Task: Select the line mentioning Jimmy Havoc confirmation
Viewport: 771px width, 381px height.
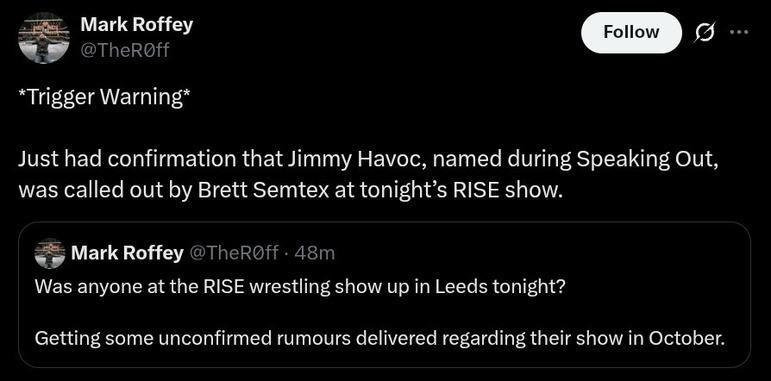Action: tap(369, 160)
